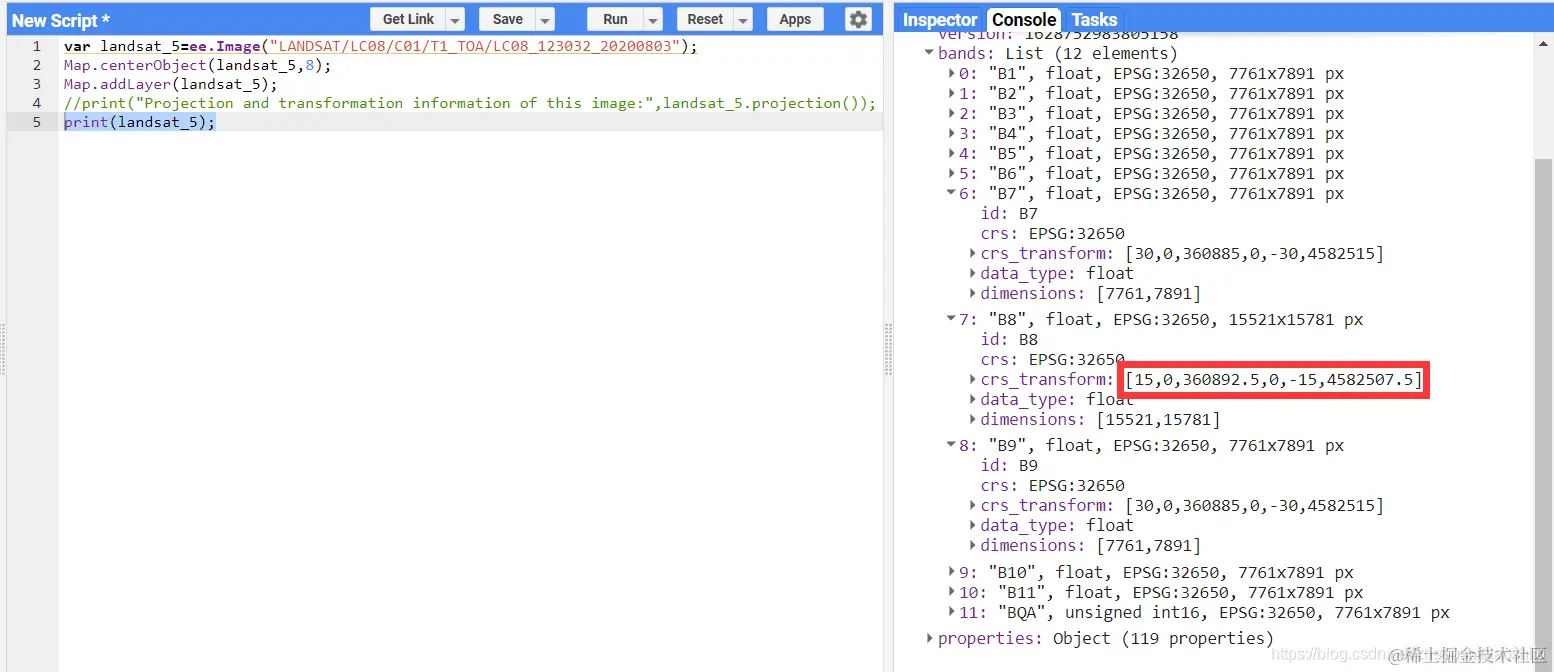Click the Map.centerObject code line
The image size is (1554, 672).
[x=197, y=65]
